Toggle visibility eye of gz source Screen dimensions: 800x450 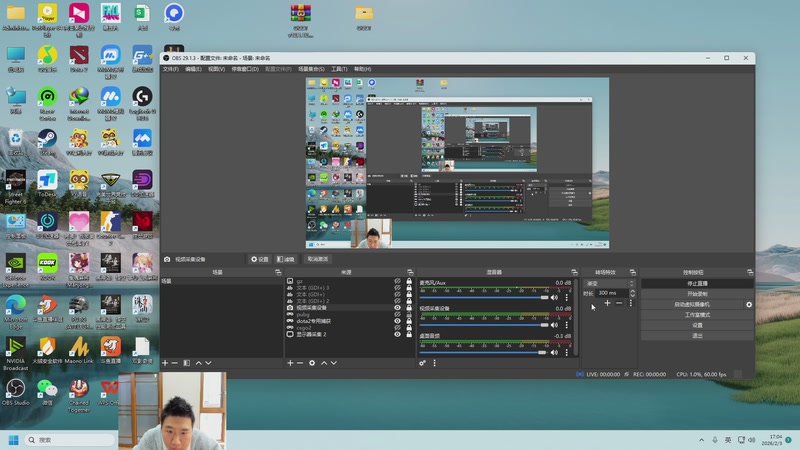pyautogui.click(x=397, y=281)
